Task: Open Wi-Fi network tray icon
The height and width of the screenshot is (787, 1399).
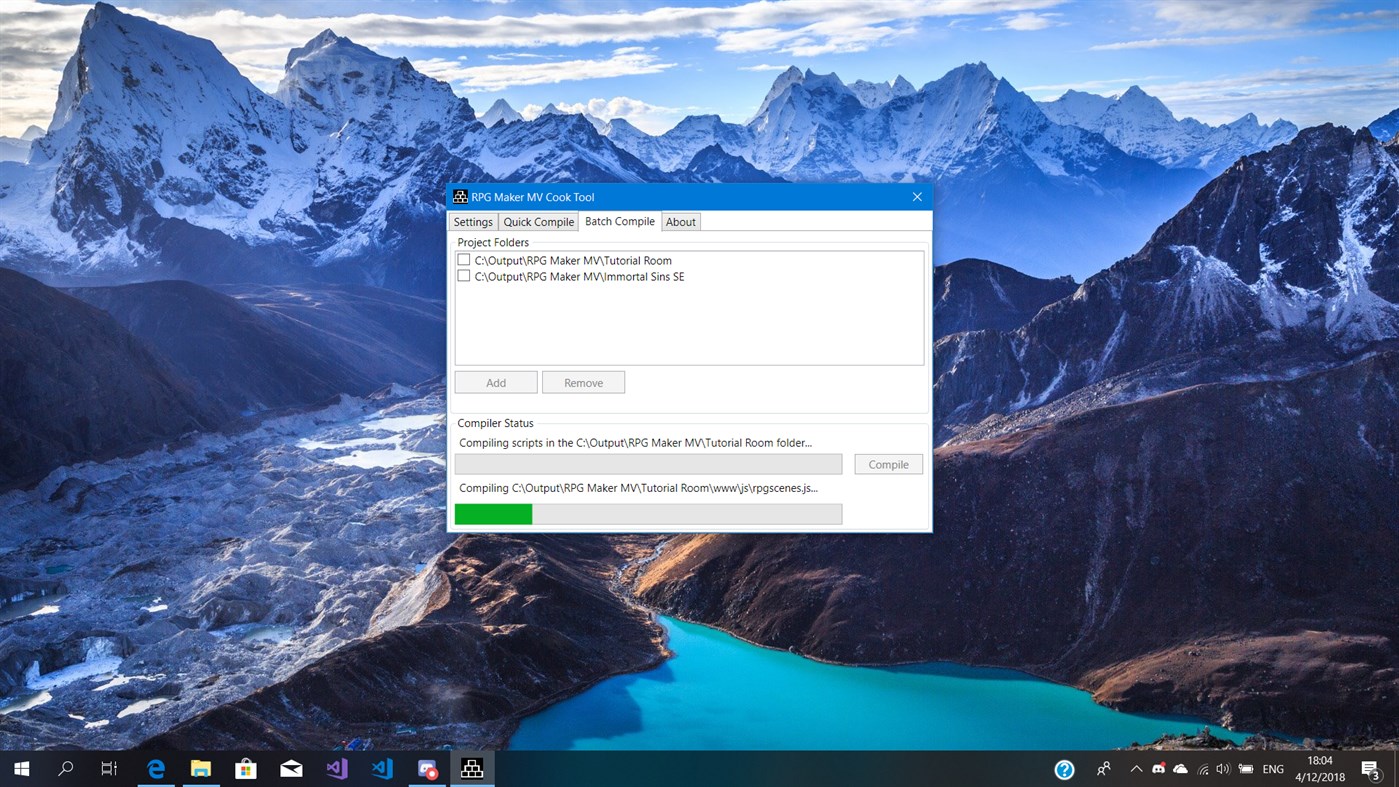Action: (1202, 769)
